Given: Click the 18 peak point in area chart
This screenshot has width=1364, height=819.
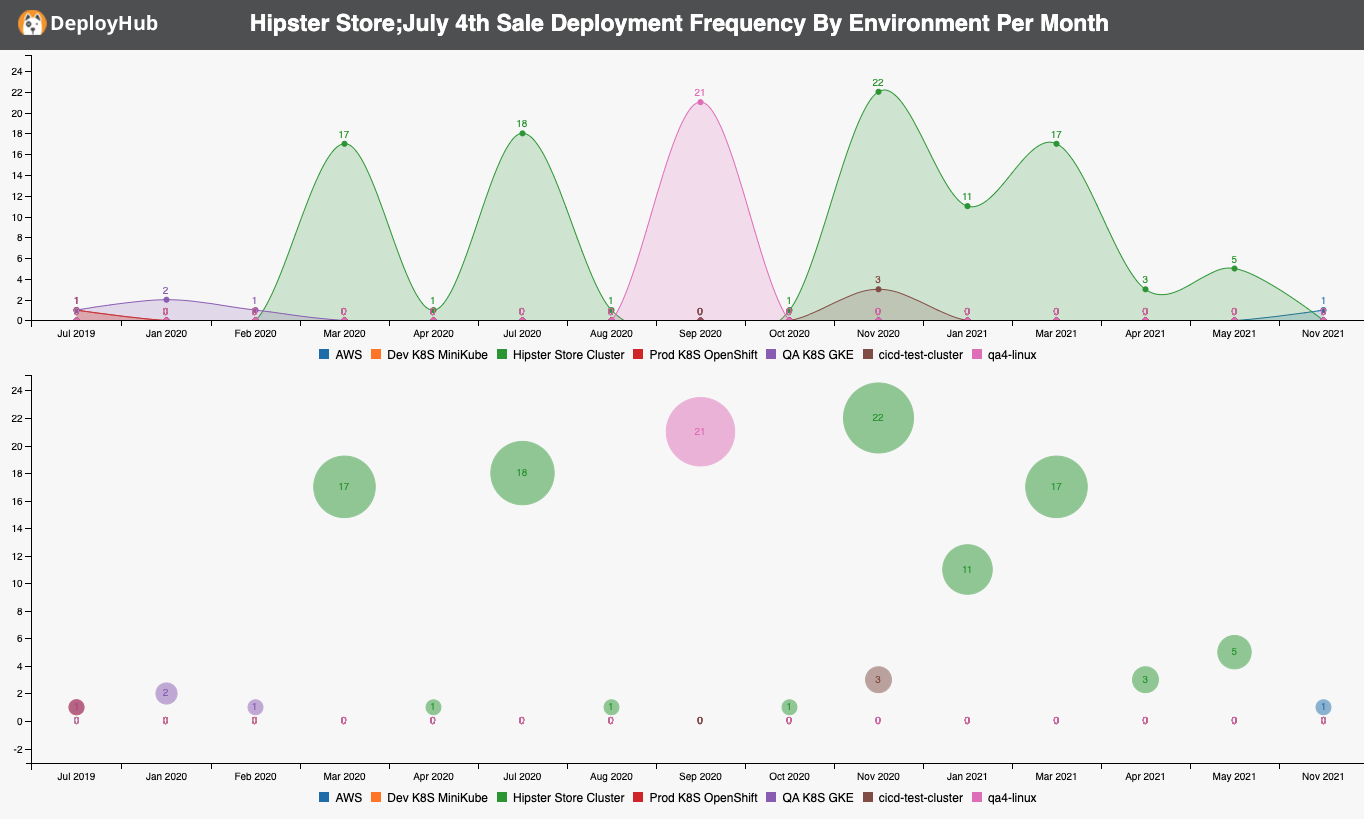Looking at the screenshot, I should pyautogui.click(x=522, y=133).
